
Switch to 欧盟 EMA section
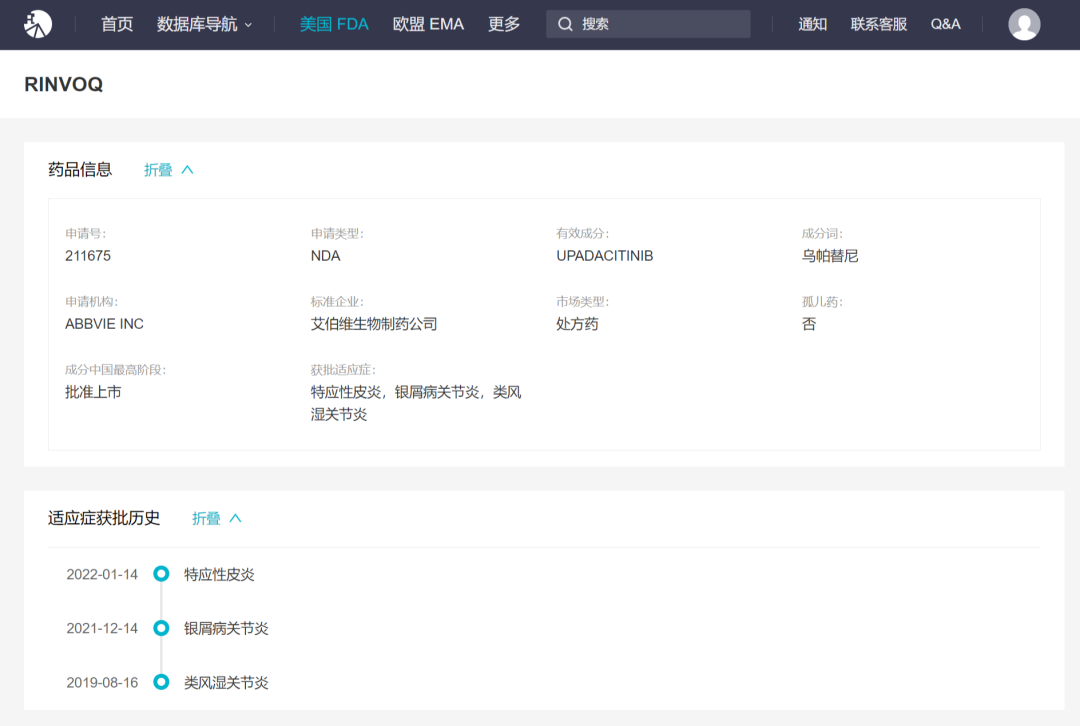tap(428, 24)
